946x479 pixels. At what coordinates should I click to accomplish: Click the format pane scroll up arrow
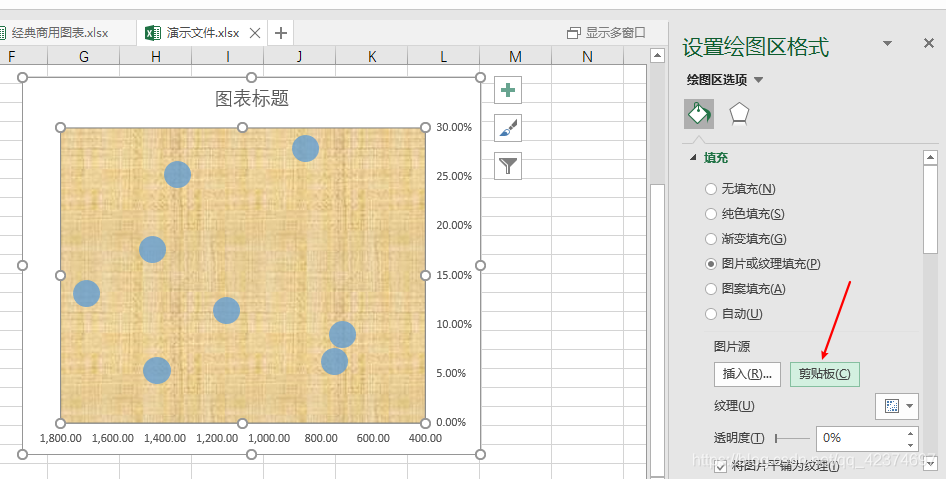coord(930,158)
